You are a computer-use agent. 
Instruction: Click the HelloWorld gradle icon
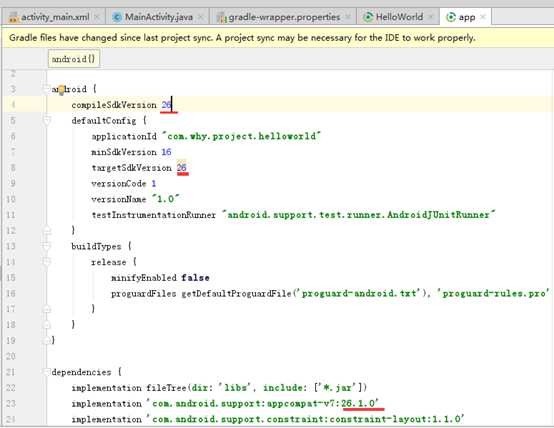pos(368,17)
